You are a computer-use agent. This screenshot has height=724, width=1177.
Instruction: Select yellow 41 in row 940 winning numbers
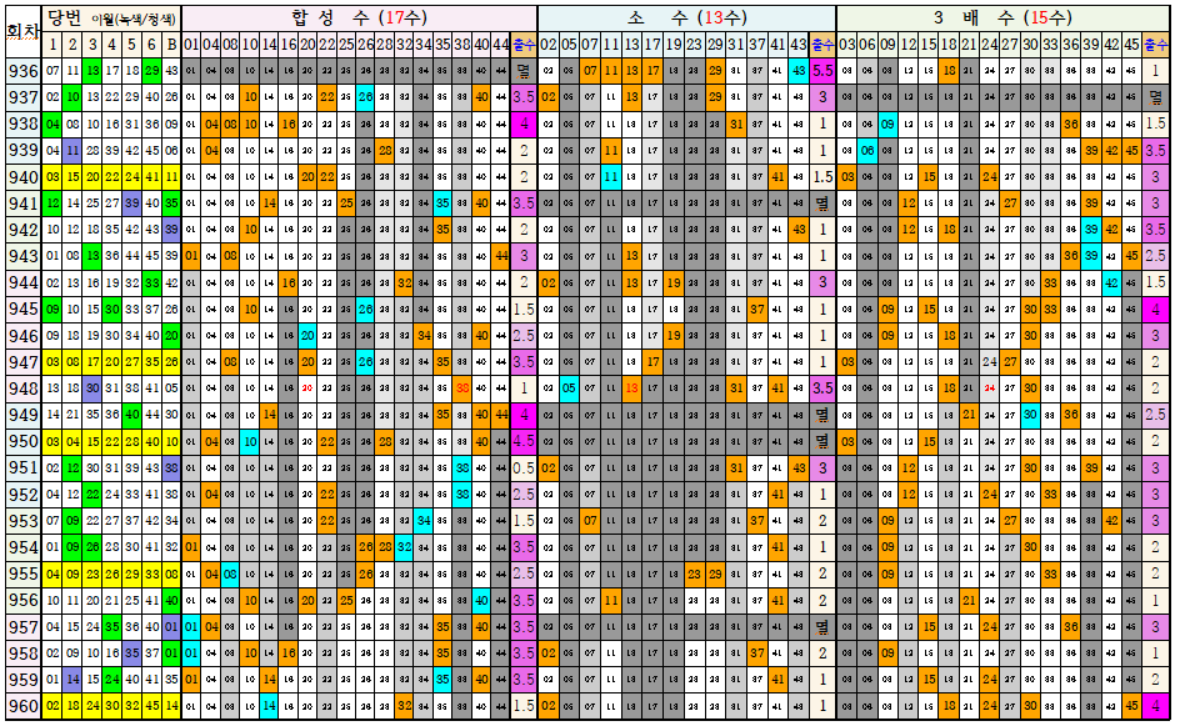150,177
